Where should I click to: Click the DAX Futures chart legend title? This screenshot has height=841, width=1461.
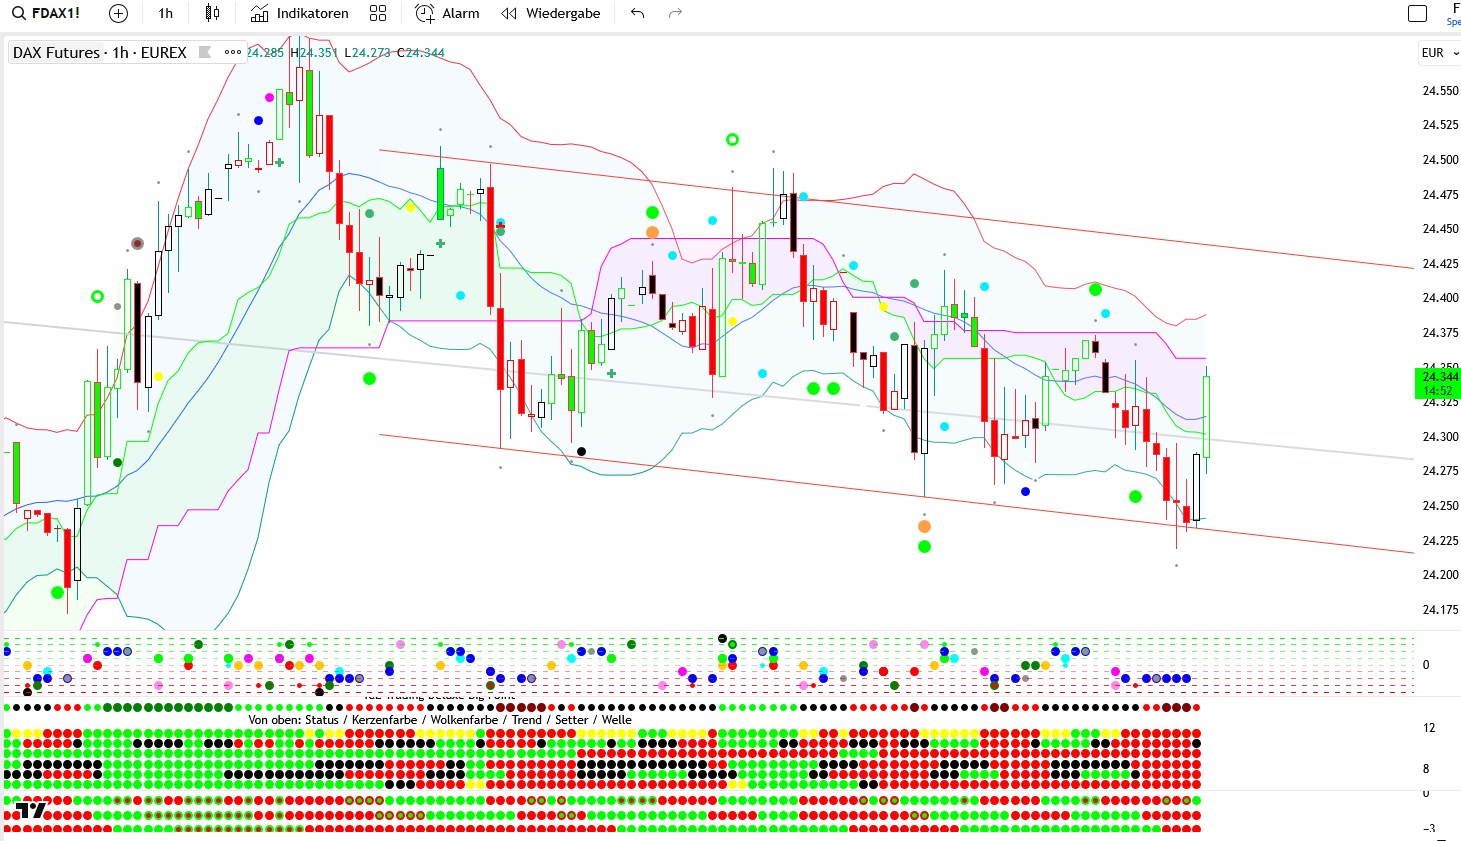tap(99, 53)
